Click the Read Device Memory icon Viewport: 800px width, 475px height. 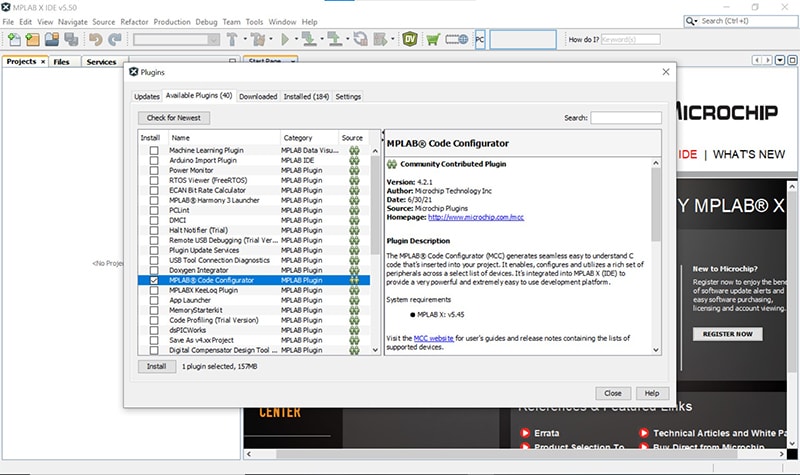point(335,39)
